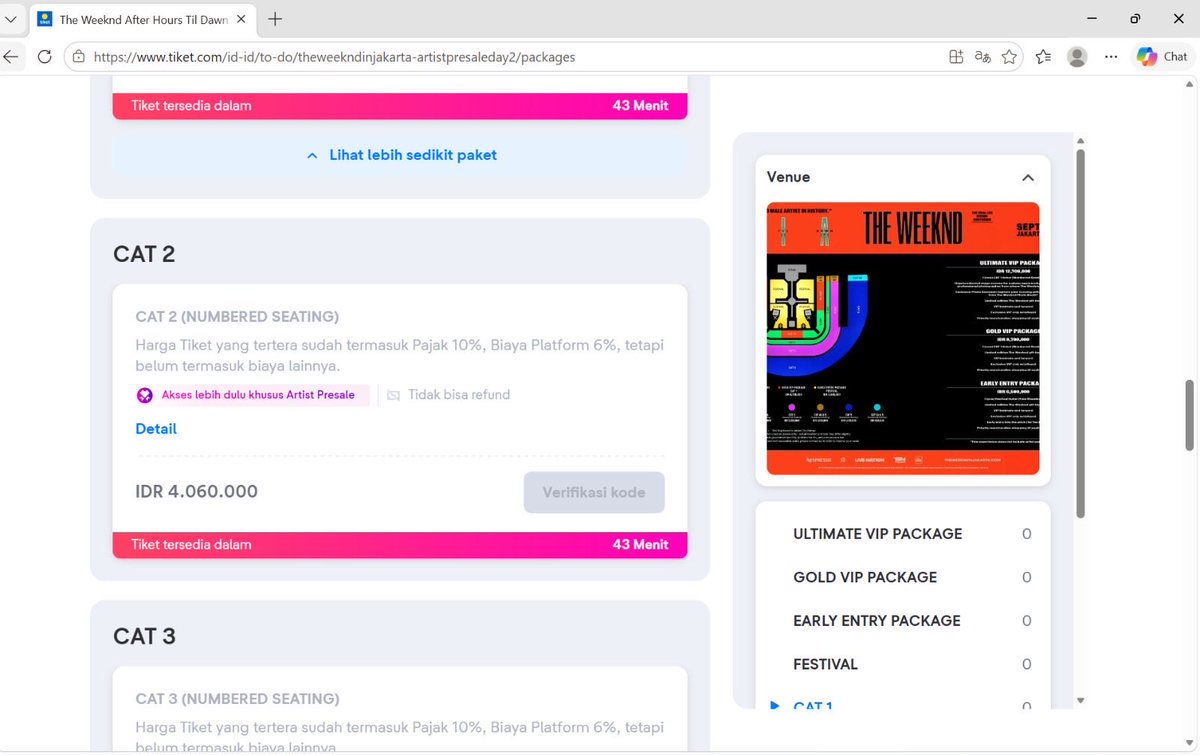The width and height of the screenshot is (1200, 755).
Task: Close The Weeknd After Hours tab
Action: tap(243, 19)
